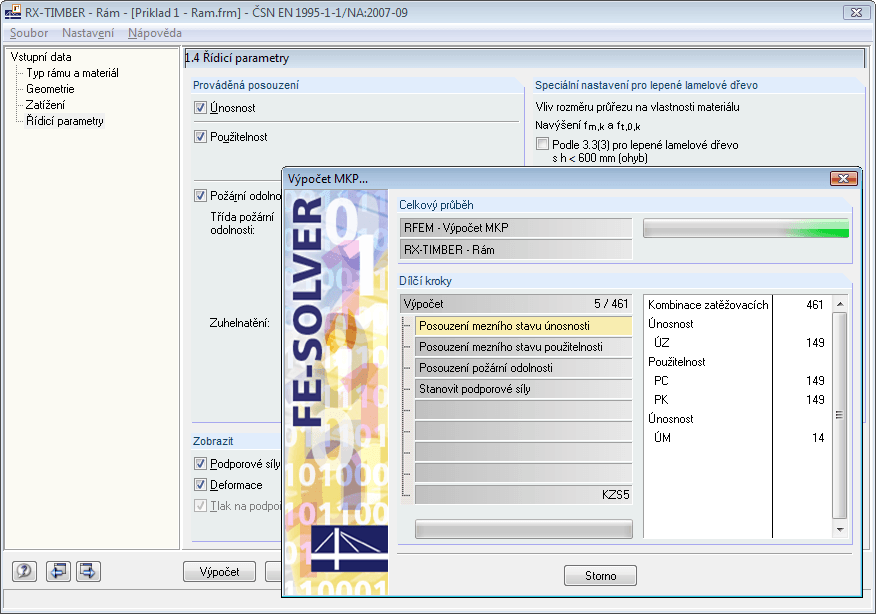Click the Dílčí kroky section heading
This screenshot has height=614, width=876.
[425, 281]
